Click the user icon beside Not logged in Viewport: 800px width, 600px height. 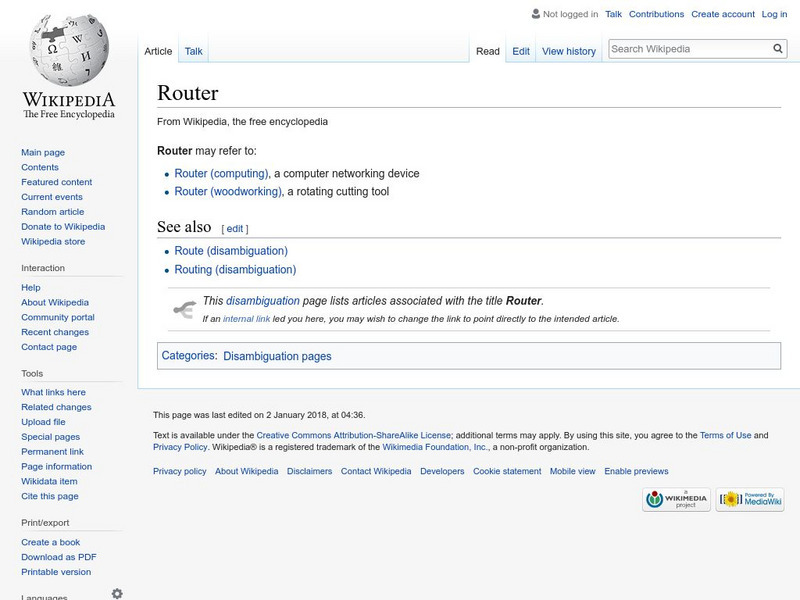(x=534, y=14)
